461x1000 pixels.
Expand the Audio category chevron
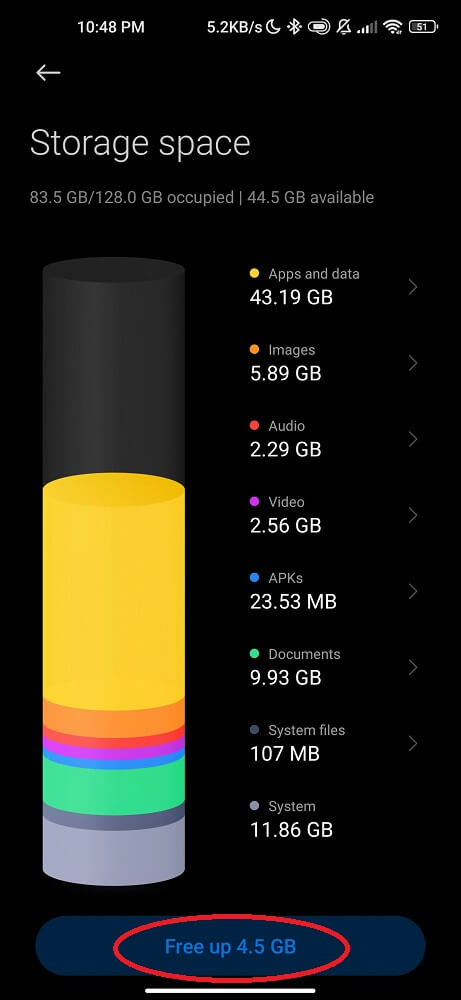click(x=413, y=439)
